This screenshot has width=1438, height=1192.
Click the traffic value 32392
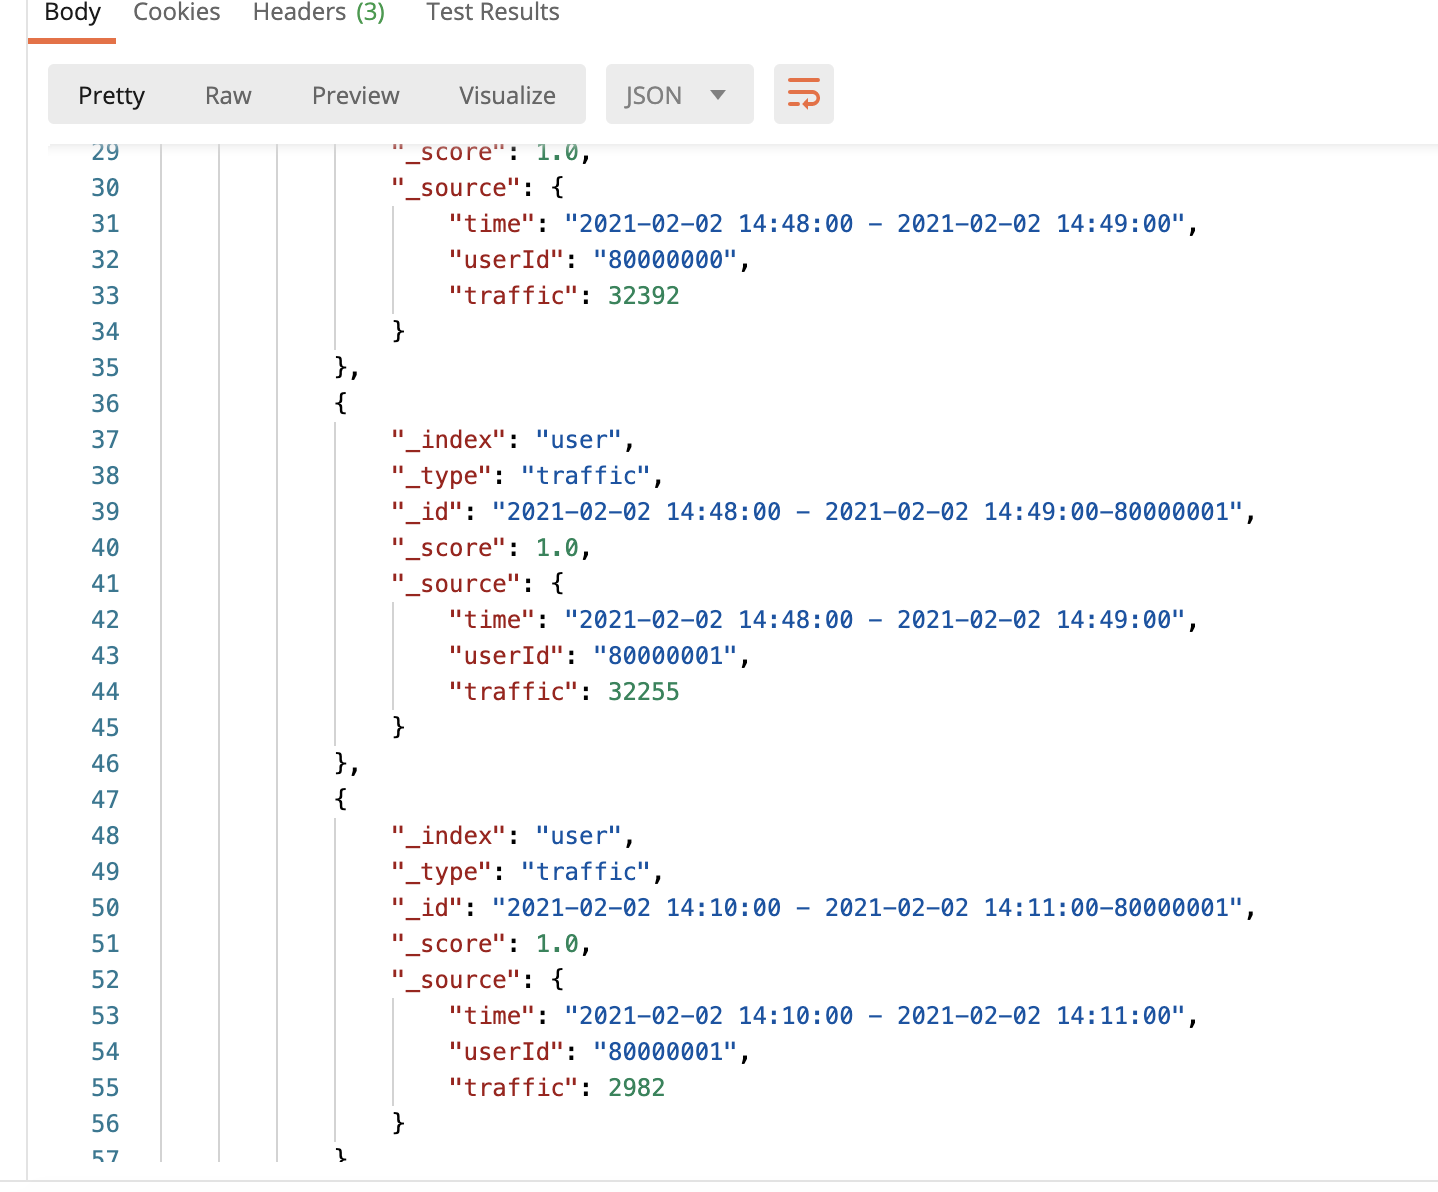click(x=644, y=296)
